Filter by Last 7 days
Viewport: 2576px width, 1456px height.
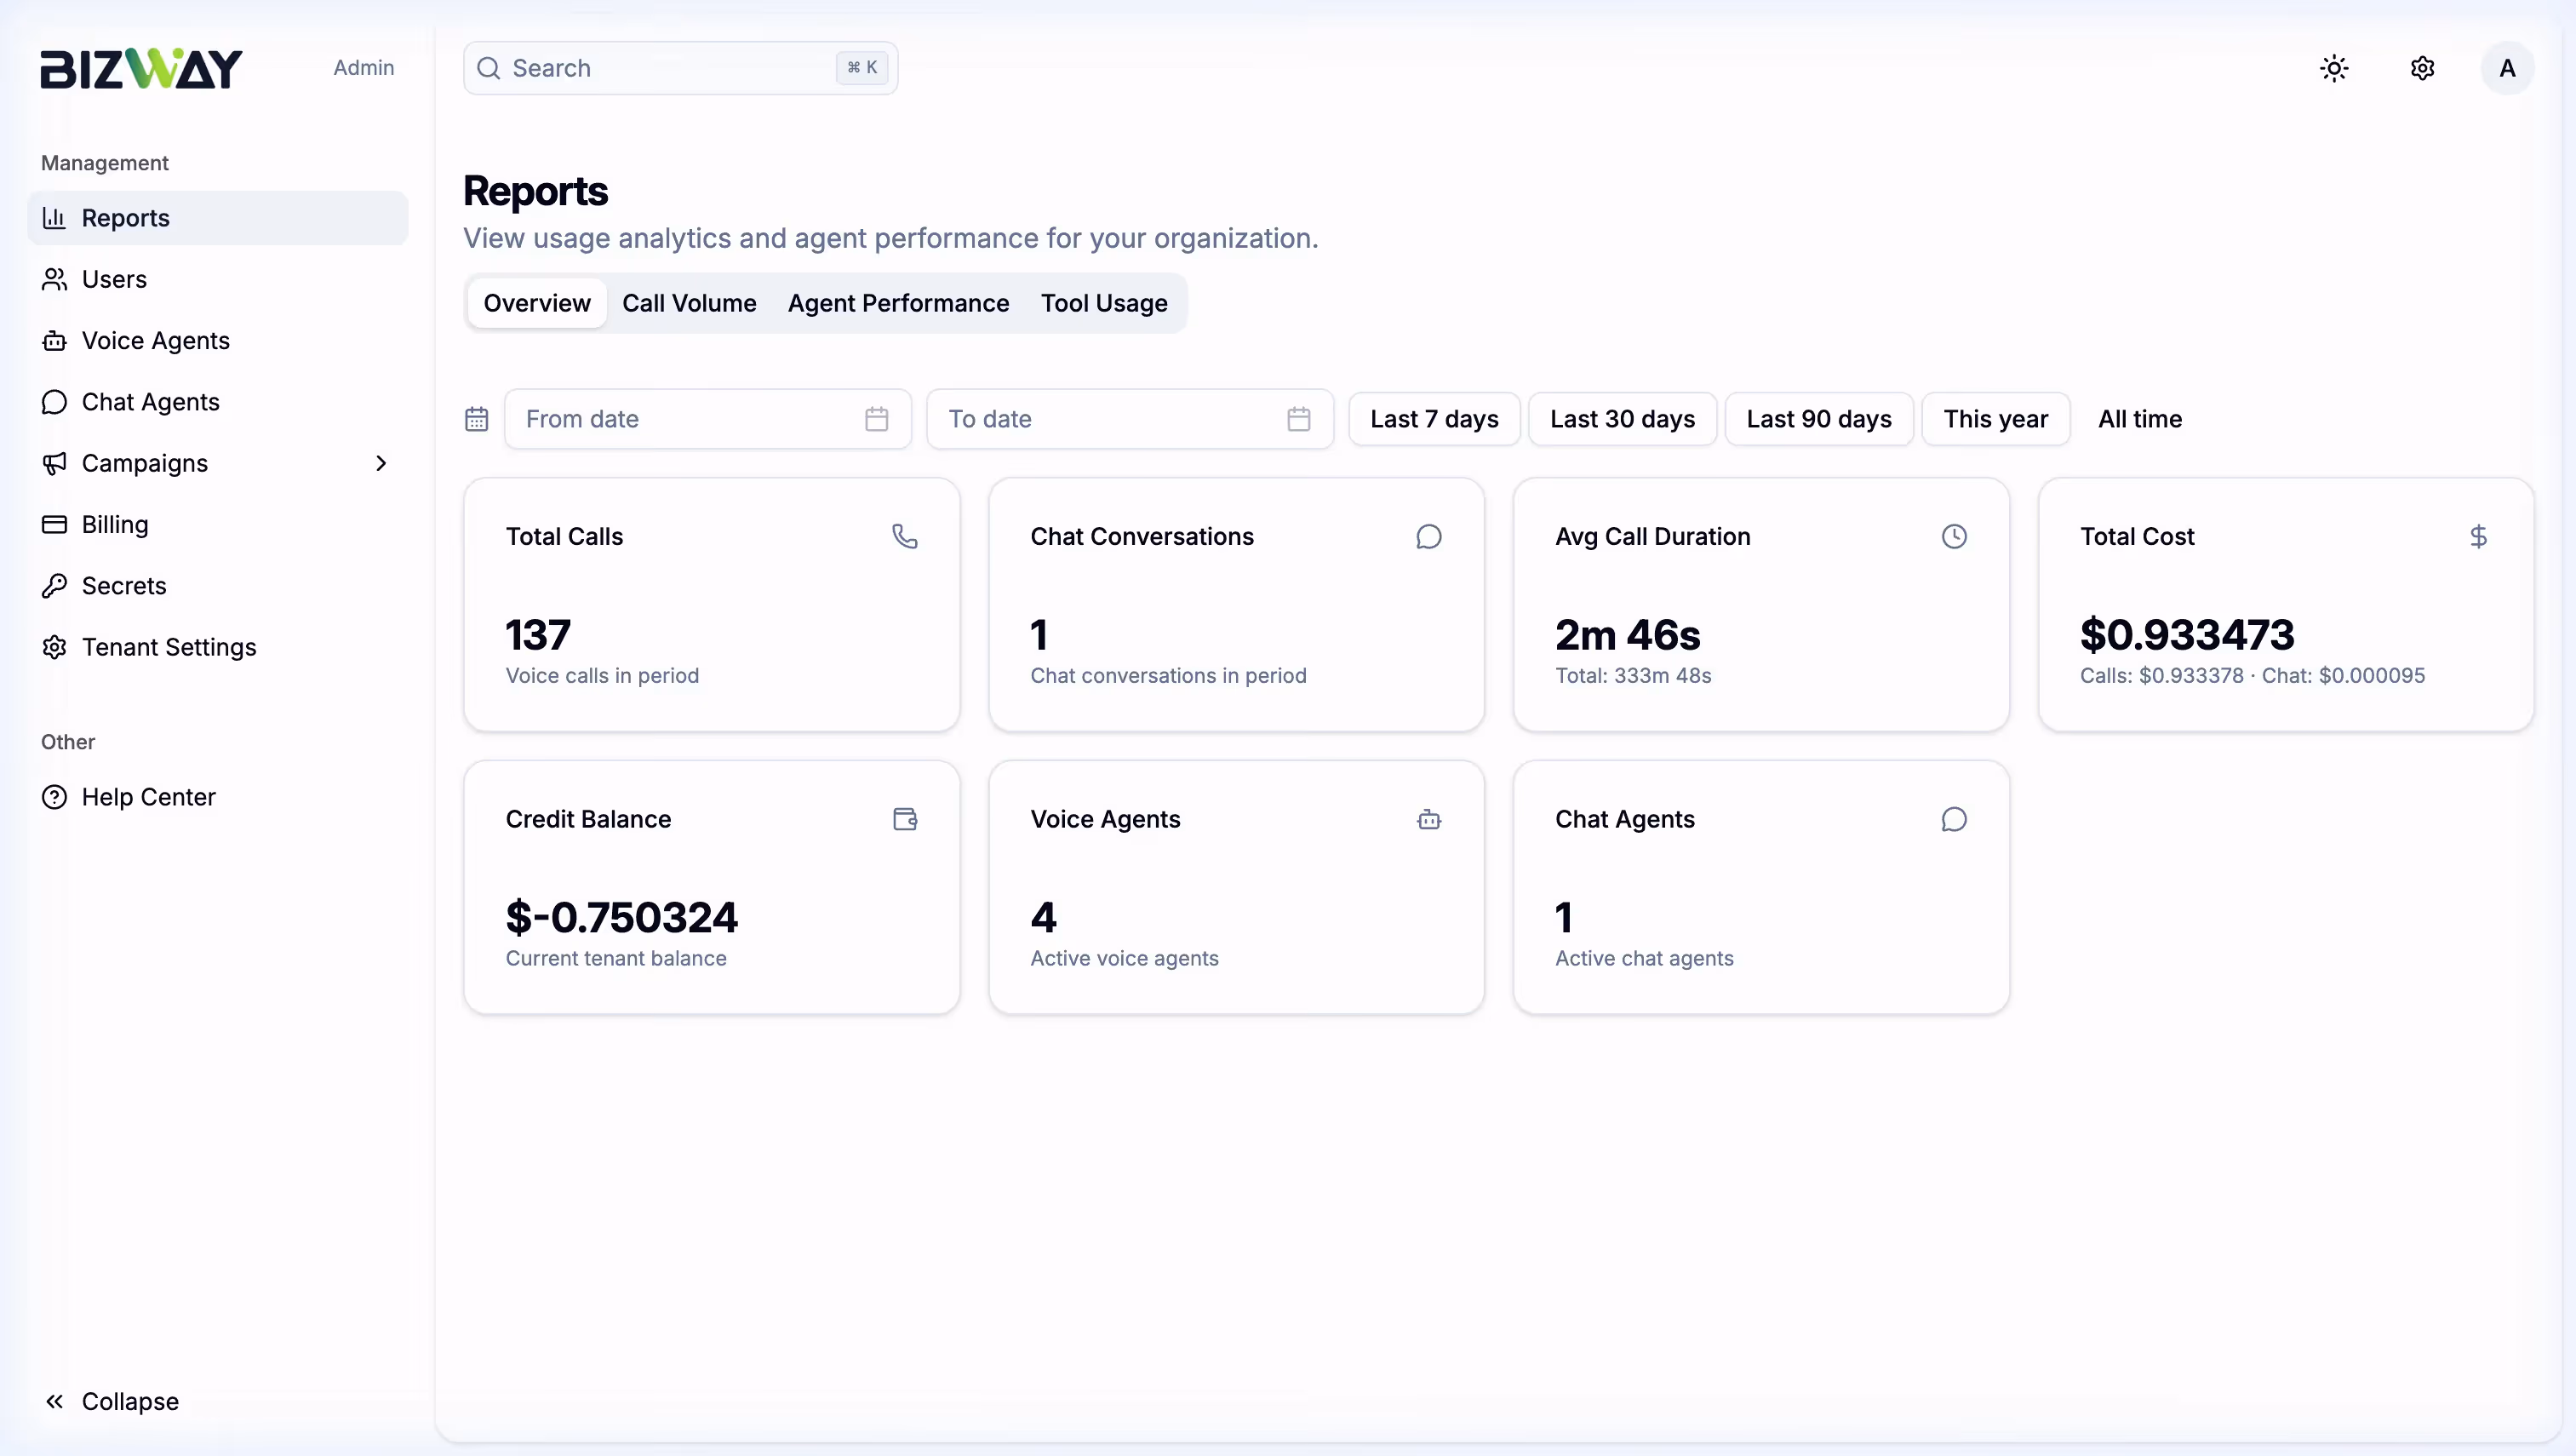pyautogui.click(x=1434, y=419)
